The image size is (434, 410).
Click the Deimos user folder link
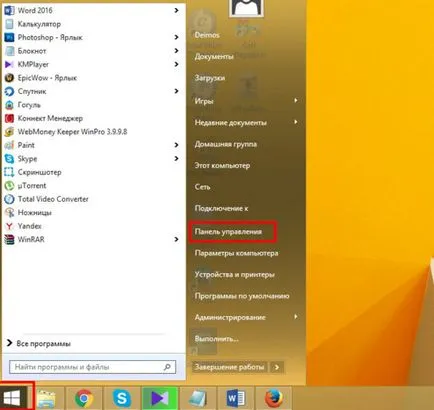207,35
